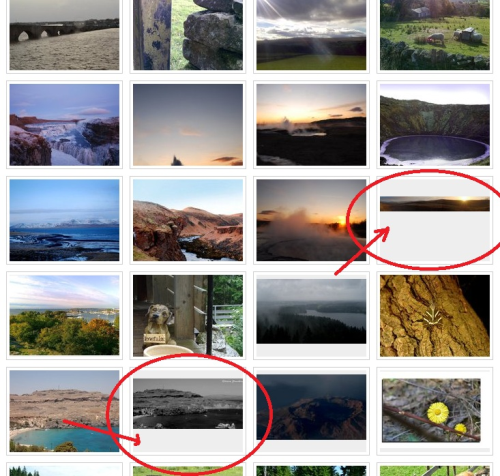Open the blue sea with snowy mountains photo

[64, 220]
